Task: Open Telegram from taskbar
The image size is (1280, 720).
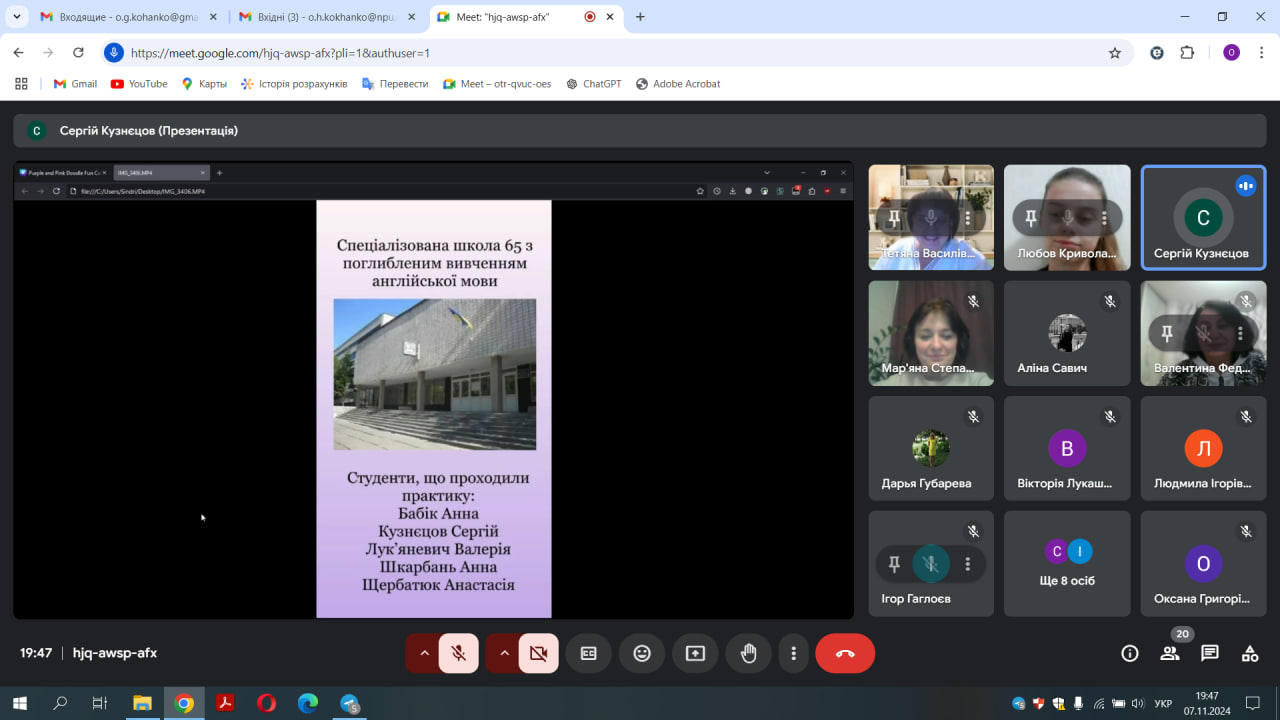Action: pyautogui.click(x=349, y=703)
